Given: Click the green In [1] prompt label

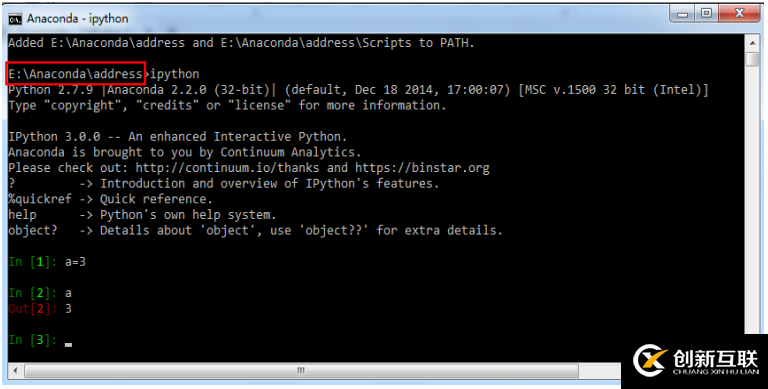Looking at the screenshot, I should (33, 262).
